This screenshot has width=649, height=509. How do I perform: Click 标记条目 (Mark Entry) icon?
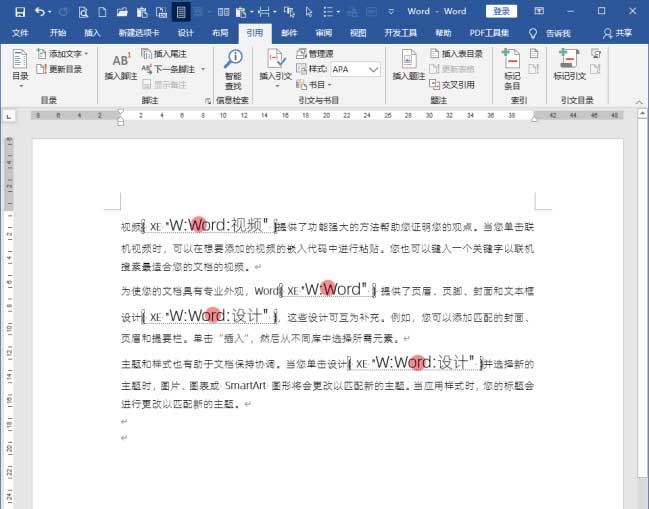pyautogui.click(x=512, y=69)
